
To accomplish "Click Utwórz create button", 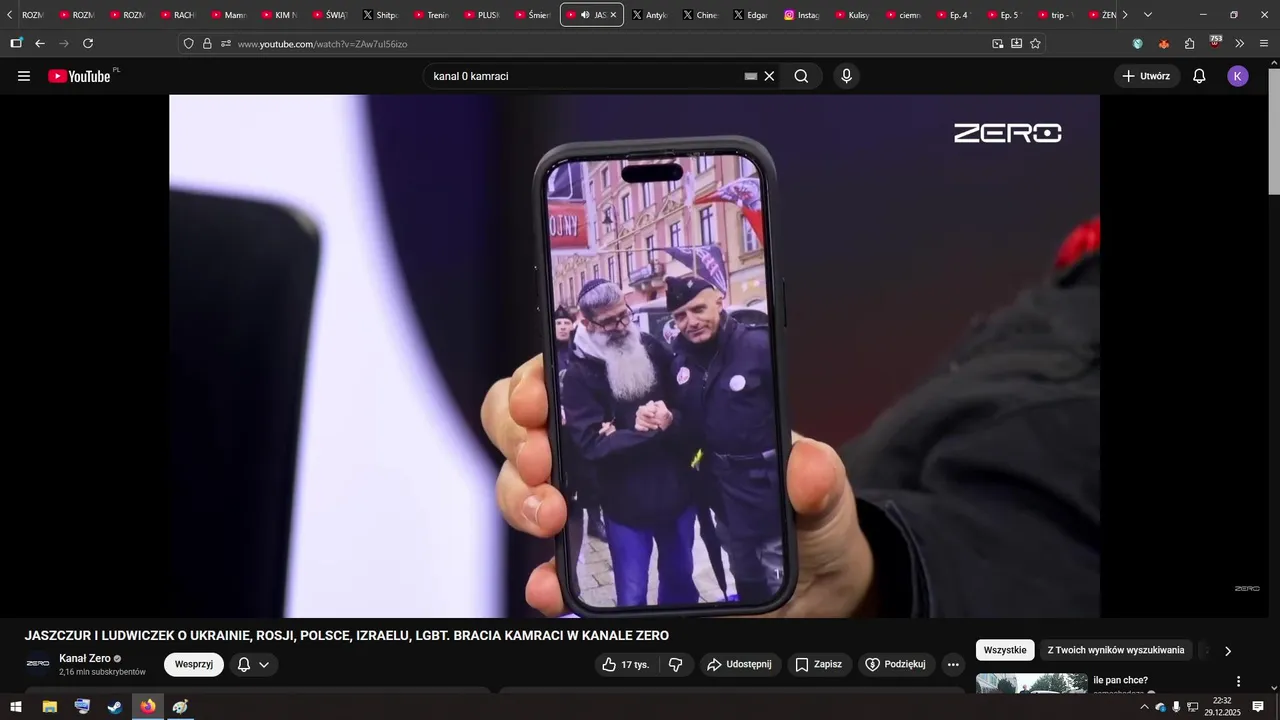I will [x=1147, y=76].
